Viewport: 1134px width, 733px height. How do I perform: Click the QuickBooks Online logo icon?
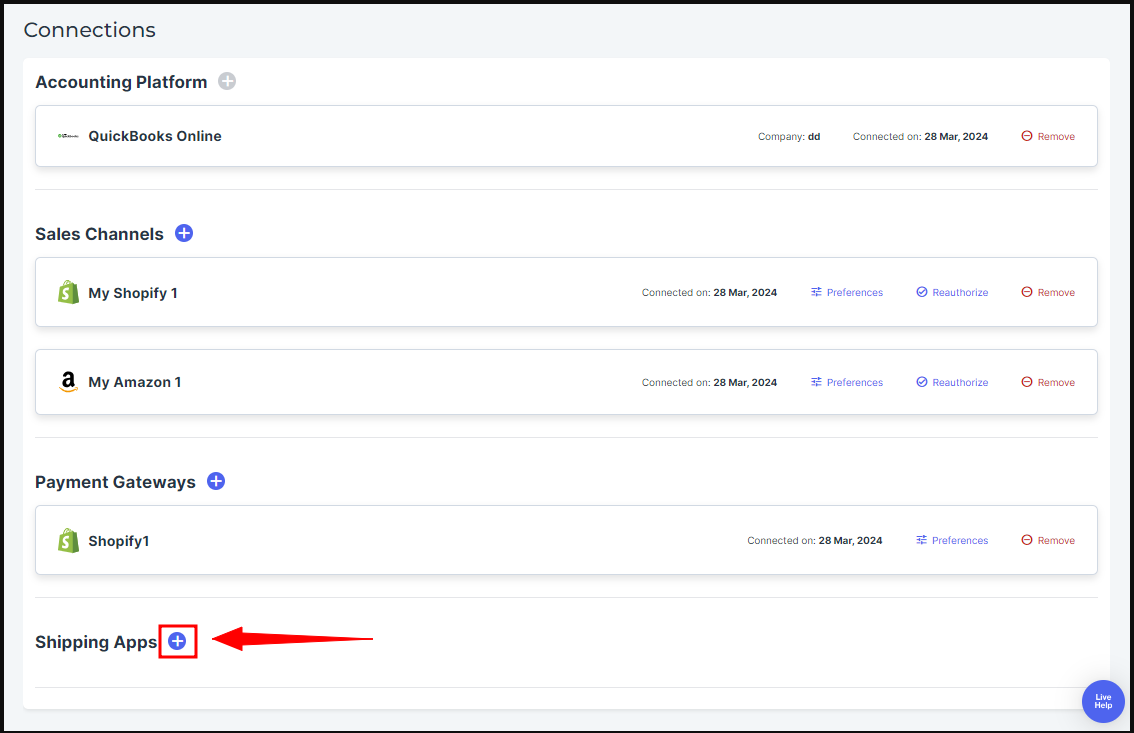pos(68,136)
